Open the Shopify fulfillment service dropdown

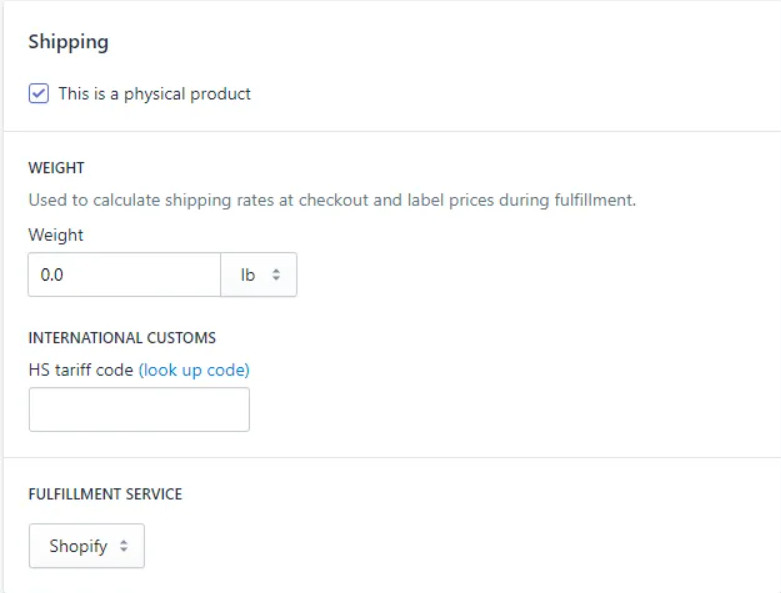point(87,546)
